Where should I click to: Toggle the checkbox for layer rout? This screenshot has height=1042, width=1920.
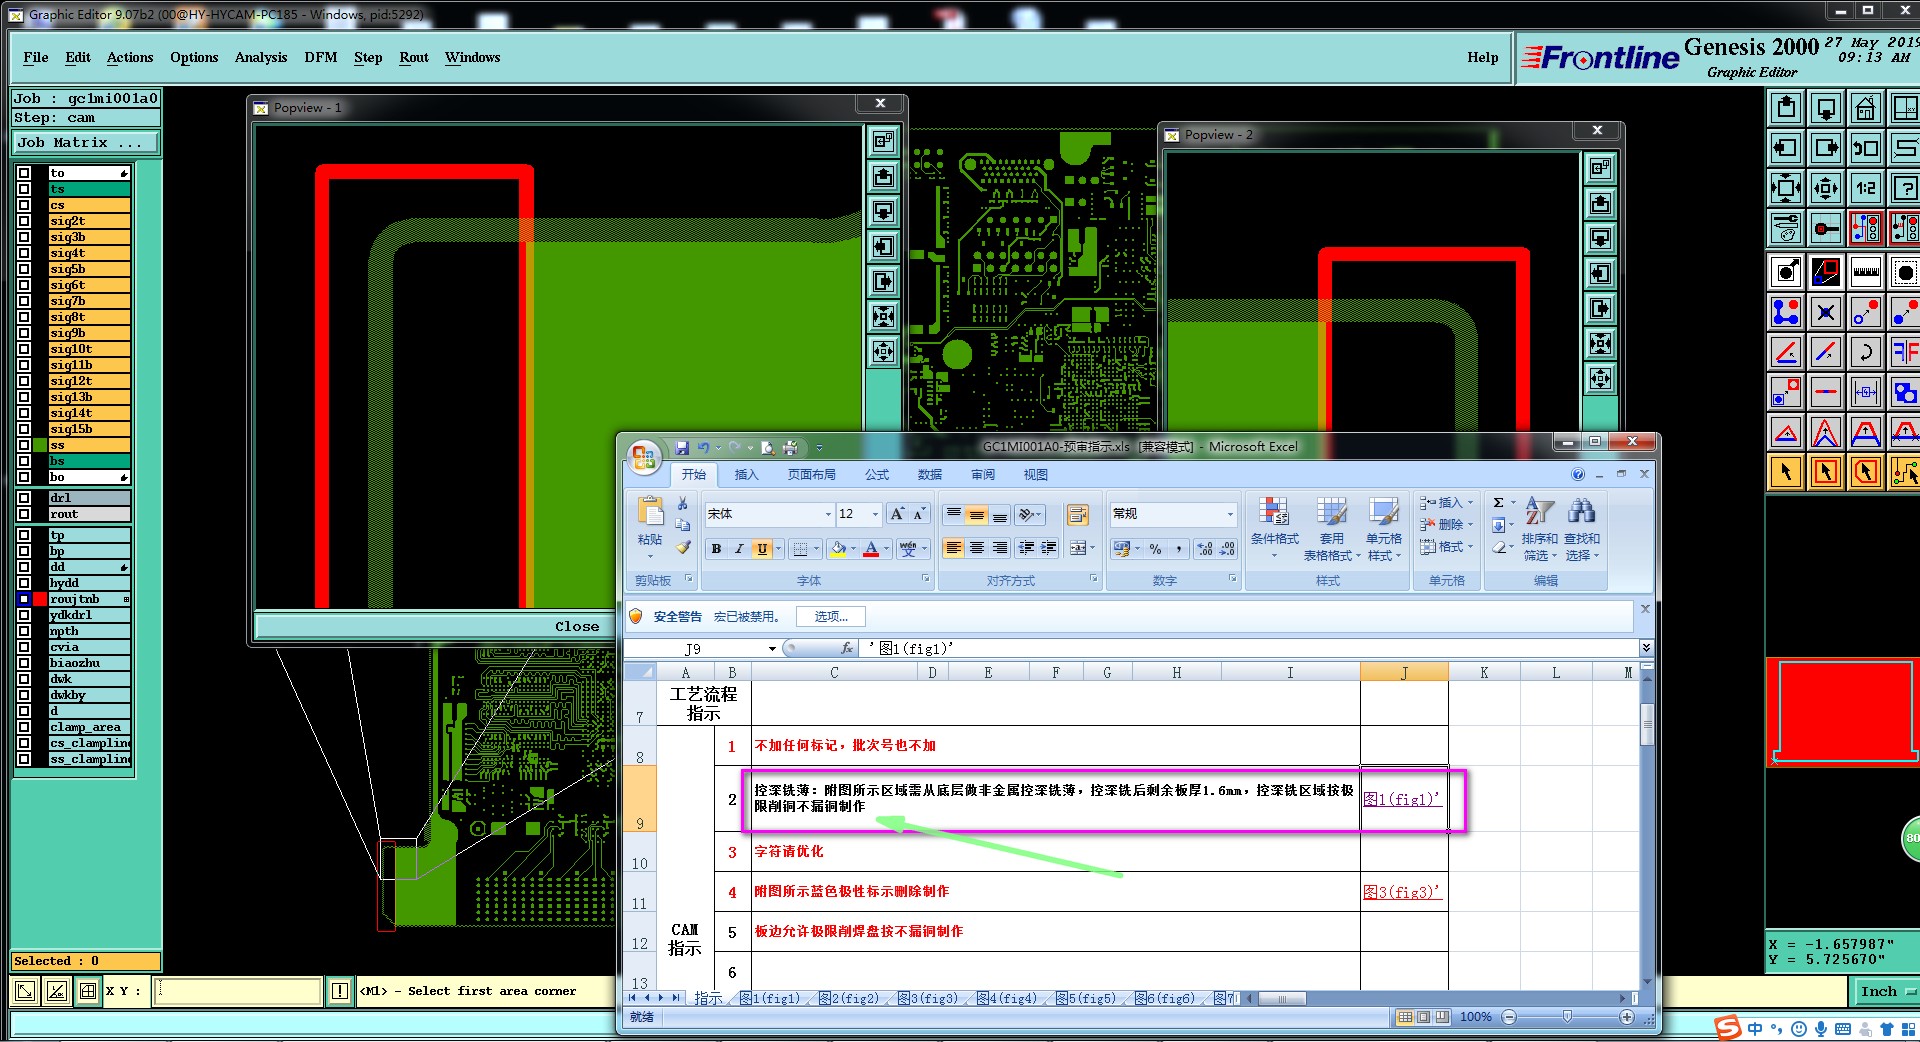(25, 514)
